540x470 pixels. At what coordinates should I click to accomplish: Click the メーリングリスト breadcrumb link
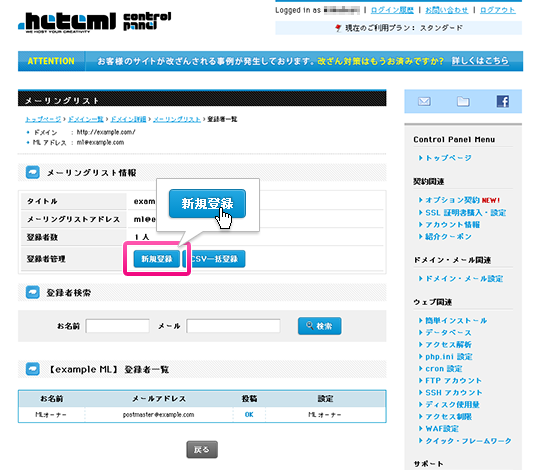[177, 119]
